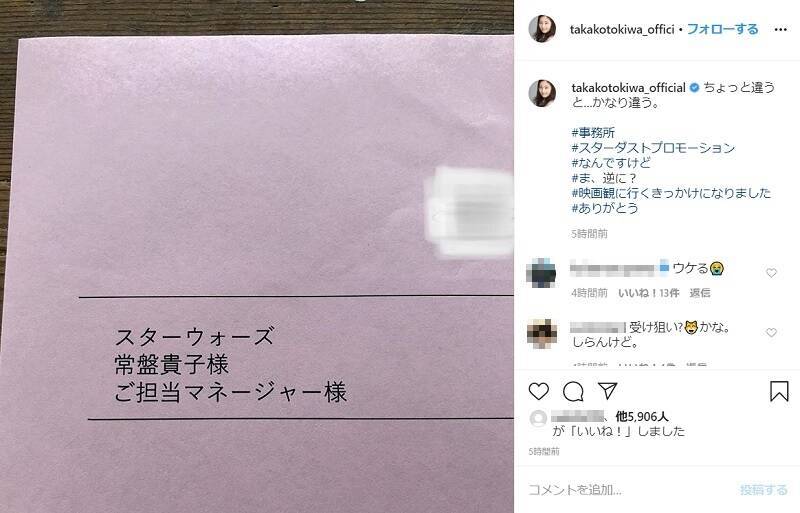
Task: Open the #事務所 hashtag link
Action: click(x=593, y=133)
